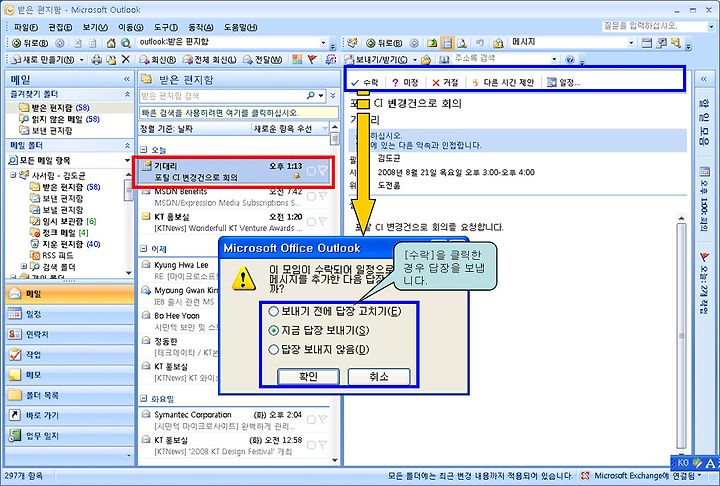
Task: Click the 취소 button in the dialog
Action: (379, 377)
